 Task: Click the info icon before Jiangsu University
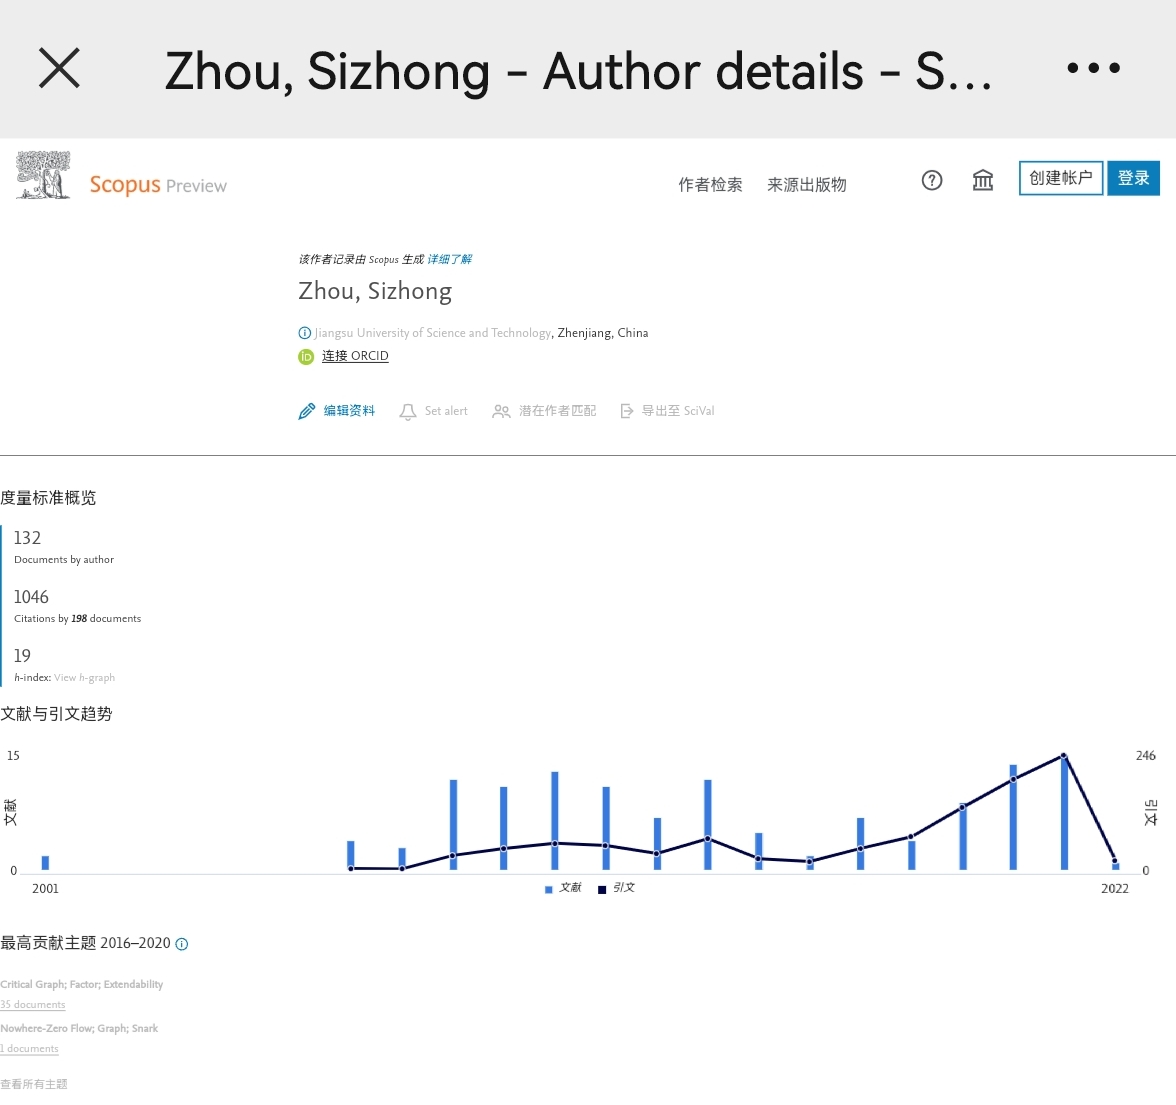tap(305, 332)
